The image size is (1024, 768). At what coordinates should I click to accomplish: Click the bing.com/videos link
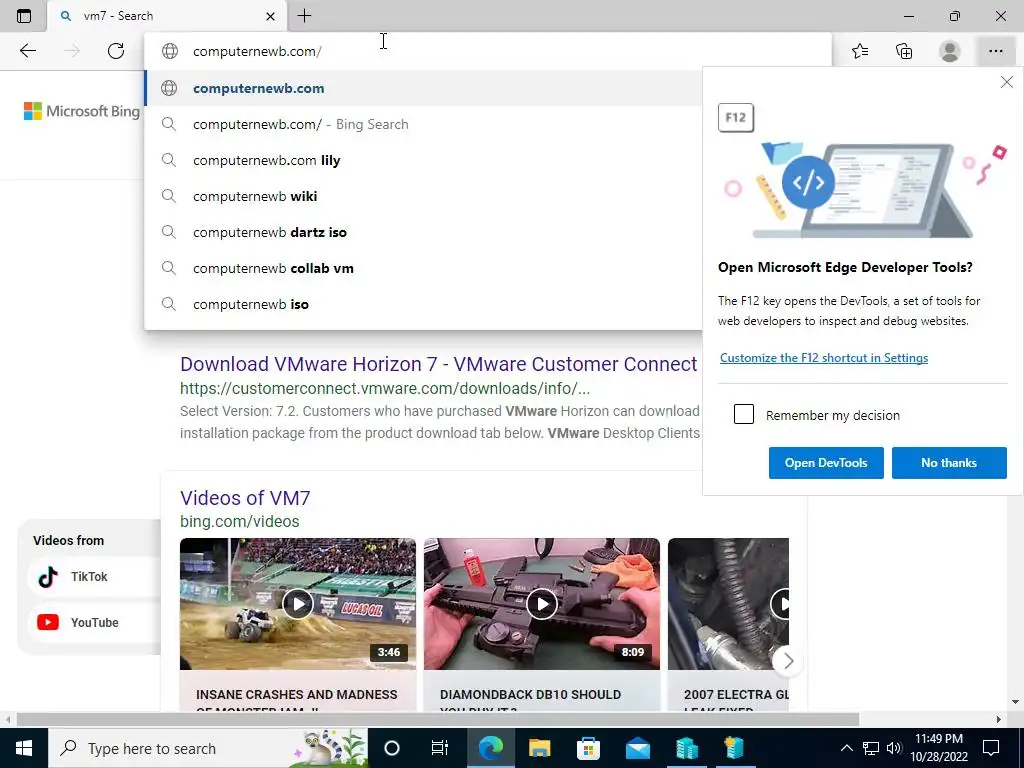pos(240,521)
